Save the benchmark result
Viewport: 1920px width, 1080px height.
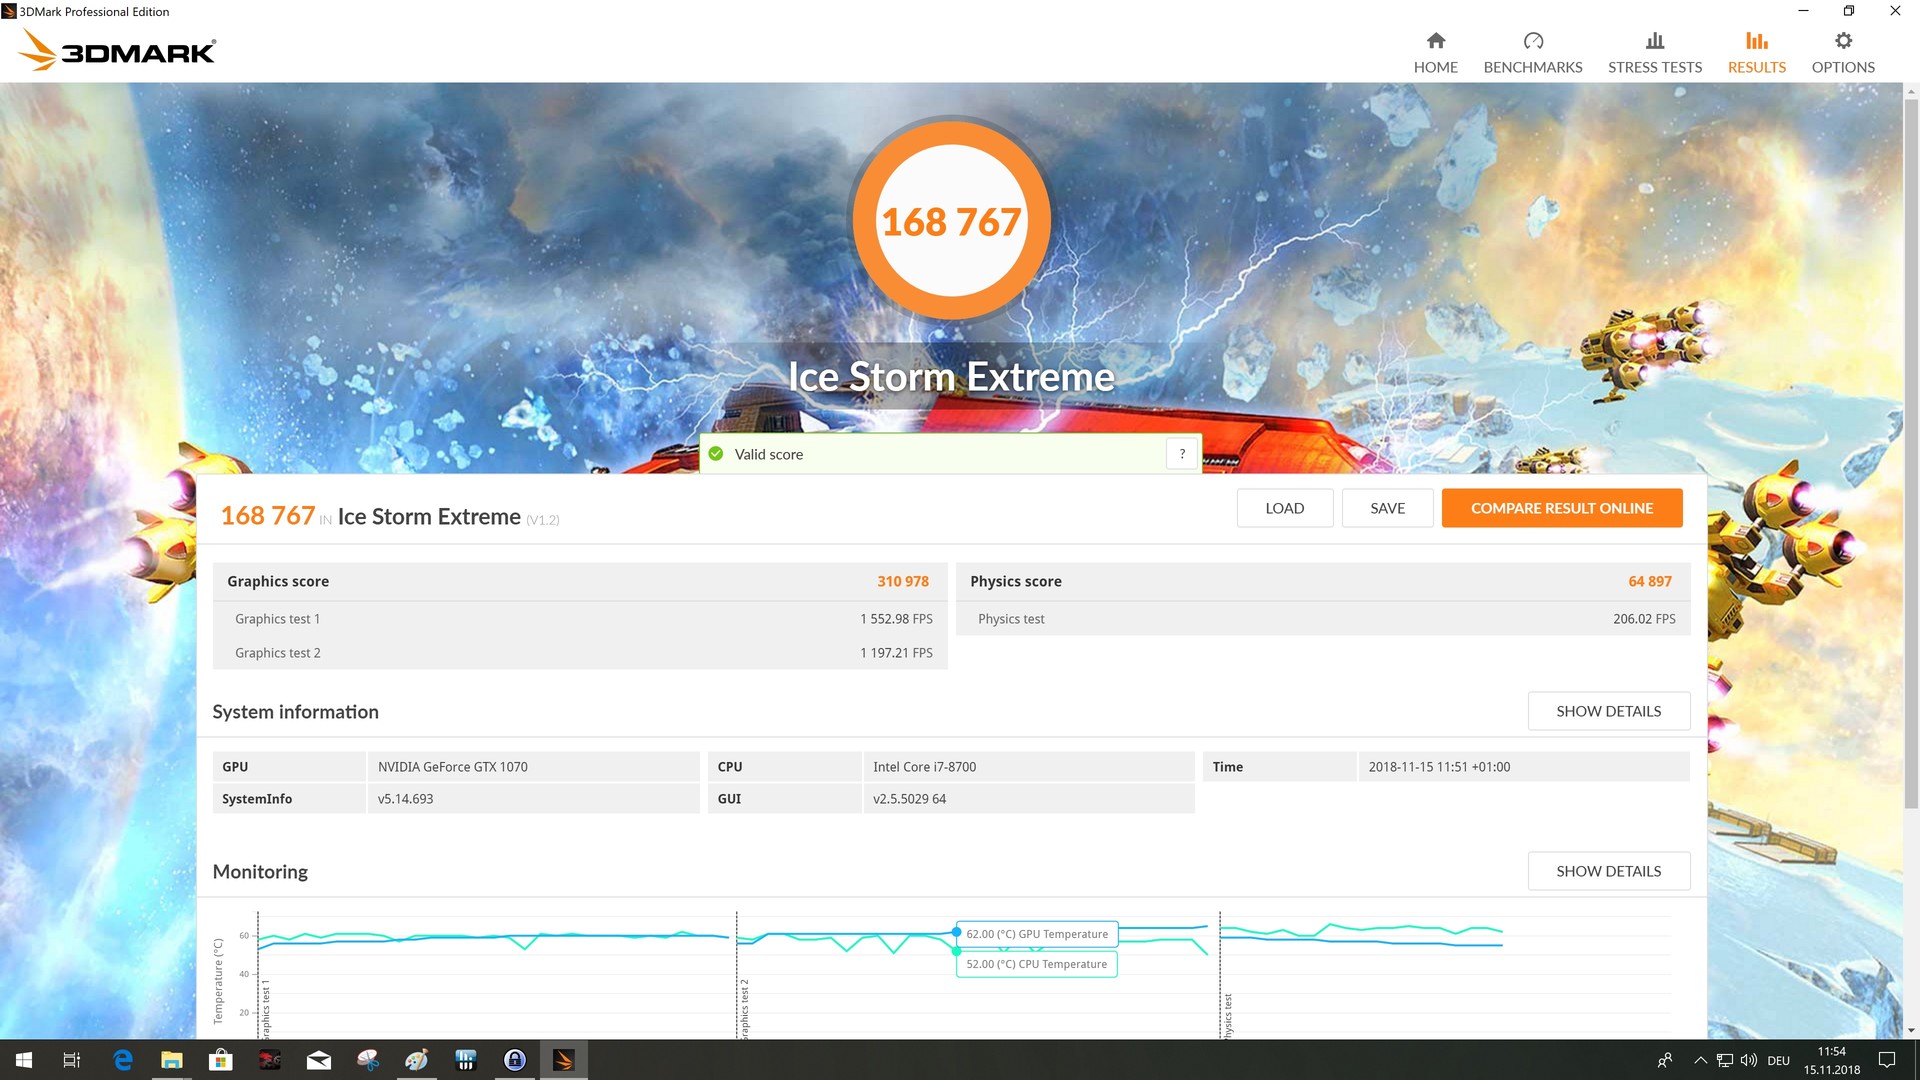1387,508
